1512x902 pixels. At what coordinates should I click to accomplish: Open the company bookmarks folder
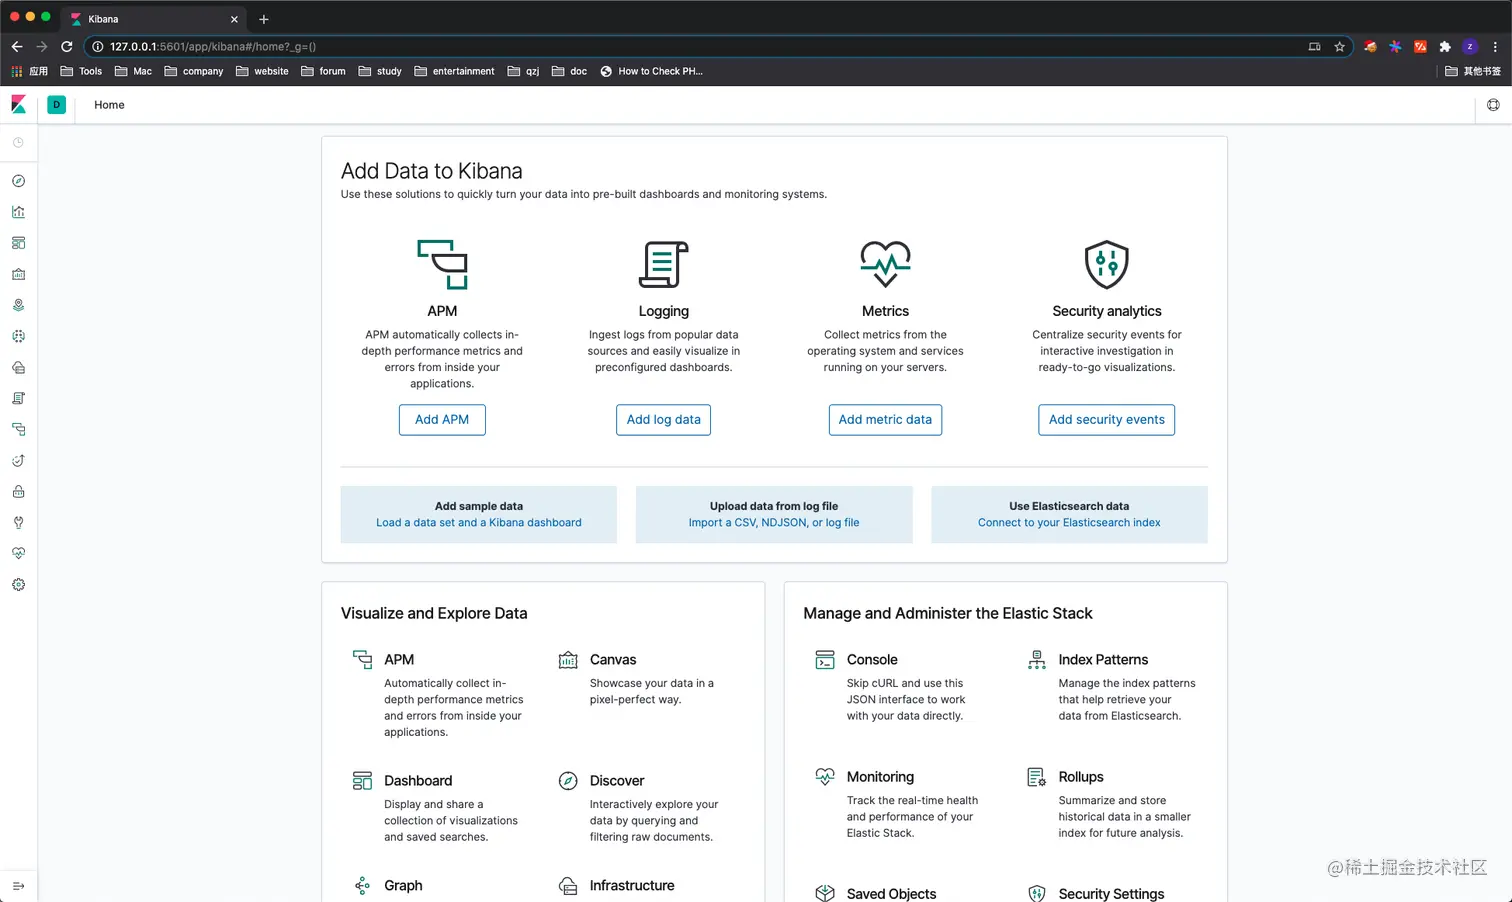point(194,71)
